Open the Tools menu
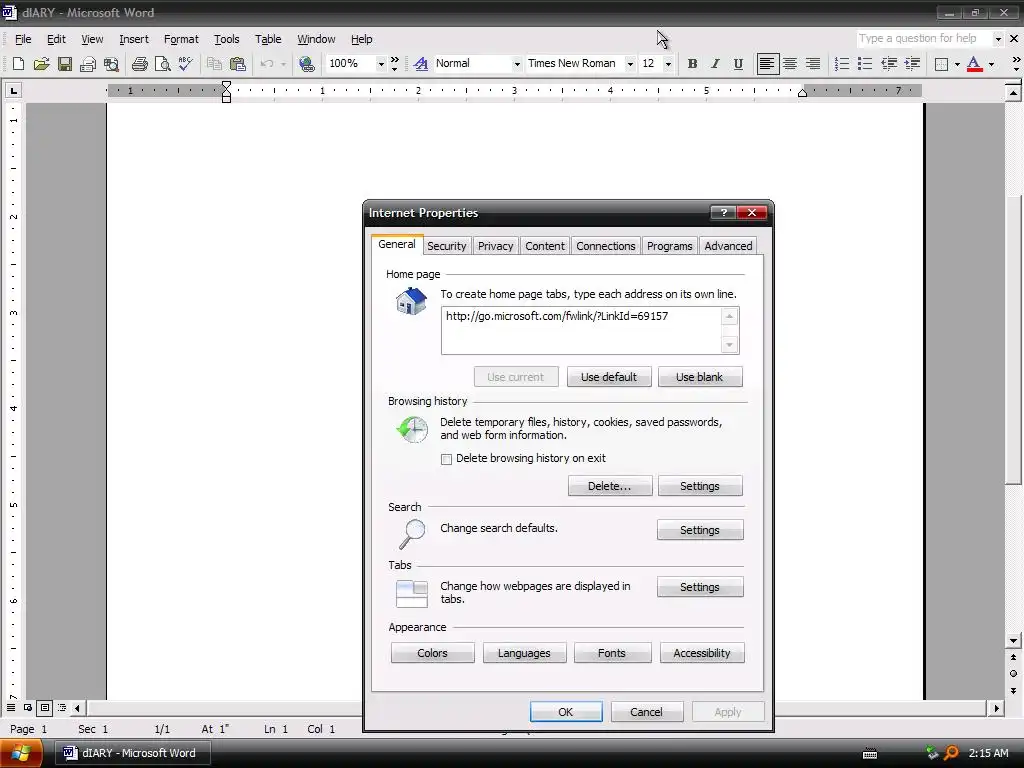1024x768 pixels. tap(227, 39)
